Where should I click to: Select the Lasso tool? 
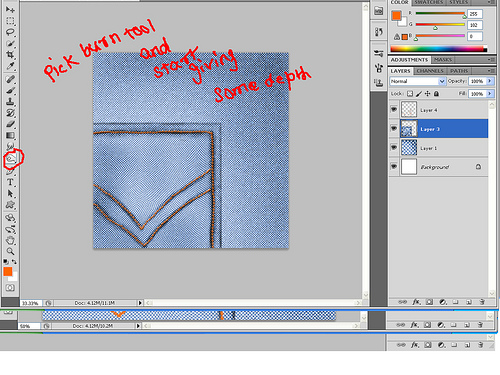pos(10,32)
